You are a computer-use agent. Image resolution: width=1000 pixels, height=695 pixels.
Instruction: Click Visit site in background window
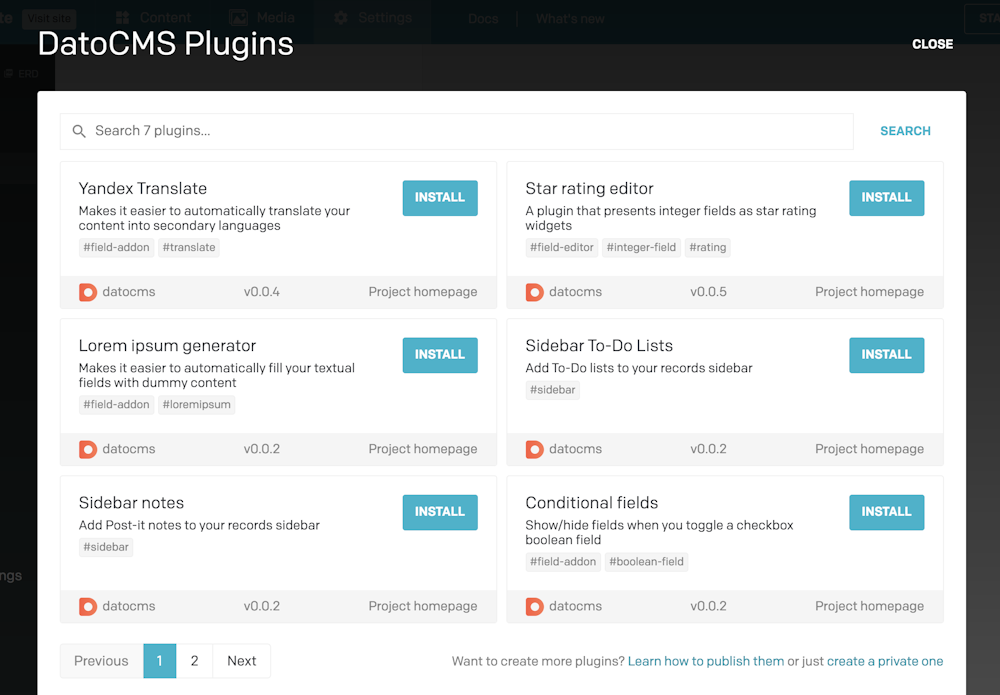(x=49, y=18)
